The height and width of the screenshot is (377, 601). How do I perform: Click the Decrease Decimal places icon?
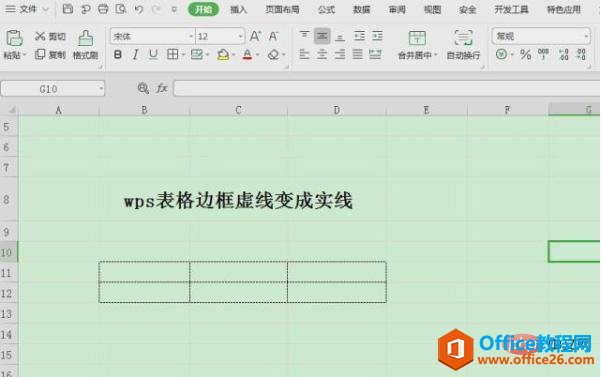(581, 54)
